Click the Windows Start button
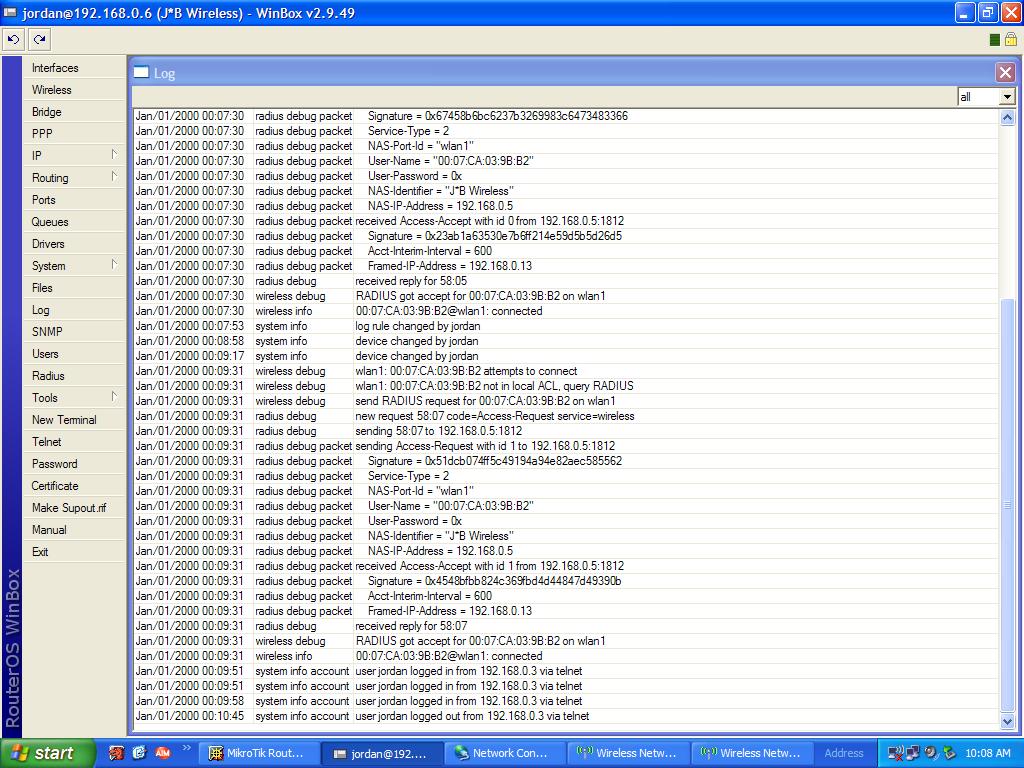The image size is (1024, 768). pos(46,753)
